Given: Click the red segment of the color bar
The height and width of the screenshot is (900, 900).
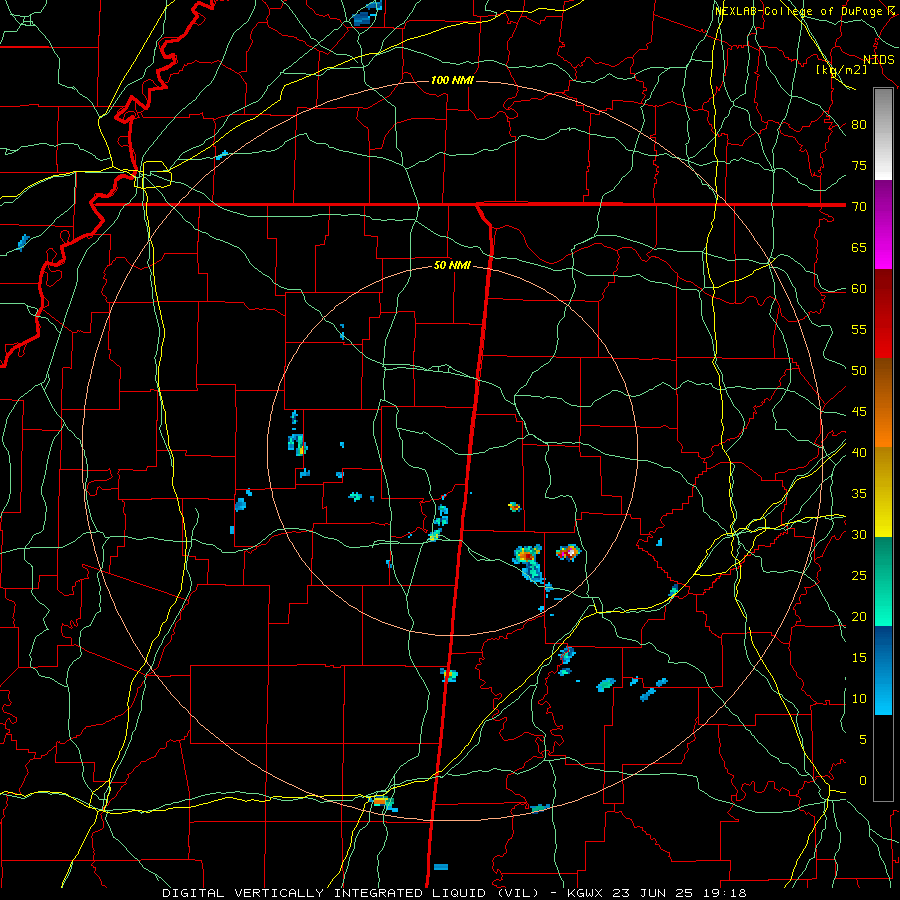Looking at the screenshot, I should (x=883, y=314).
